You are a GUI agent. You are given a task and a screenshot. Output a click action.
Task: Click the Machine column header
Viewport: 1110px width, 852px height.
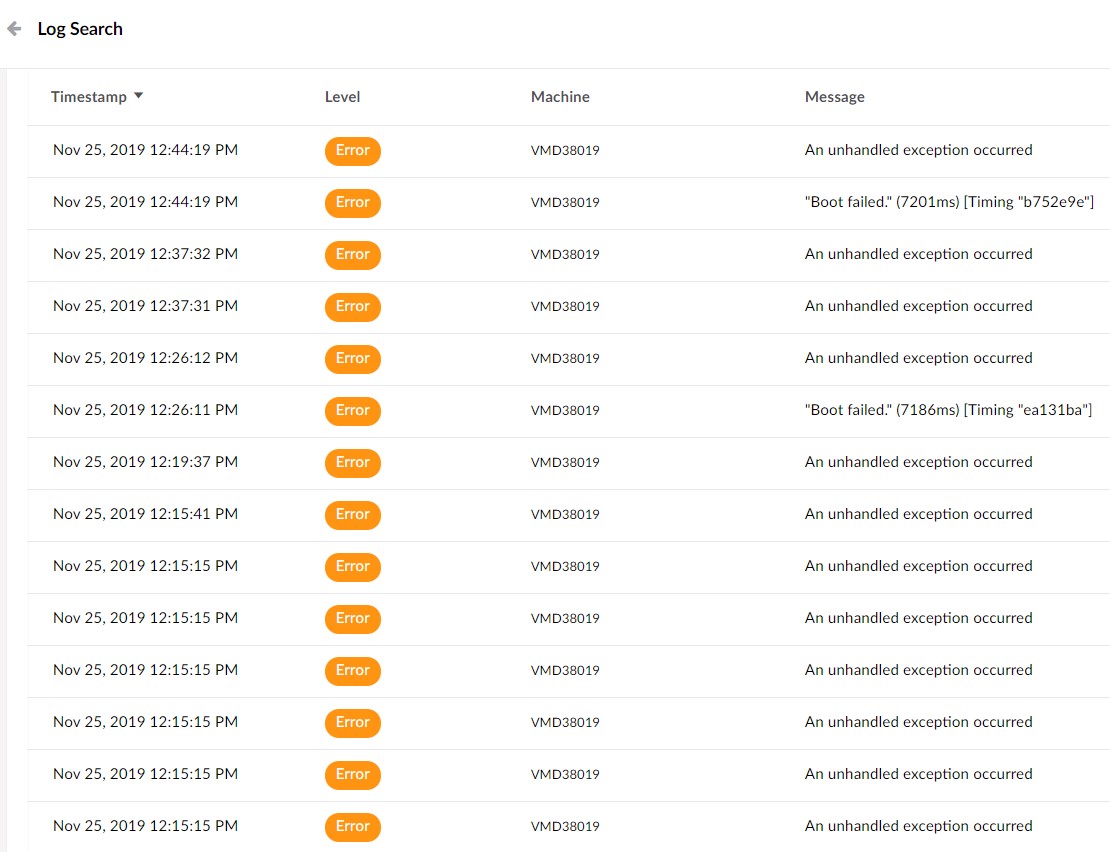click(560, 97)
